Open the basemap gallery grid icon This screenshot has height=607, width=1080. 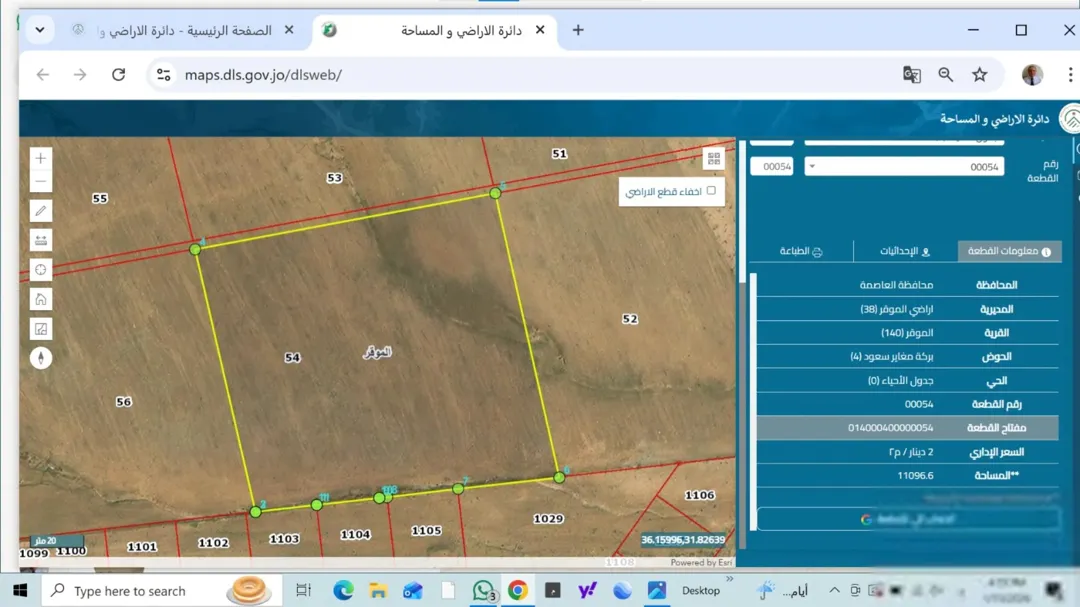tap(714, 159)
